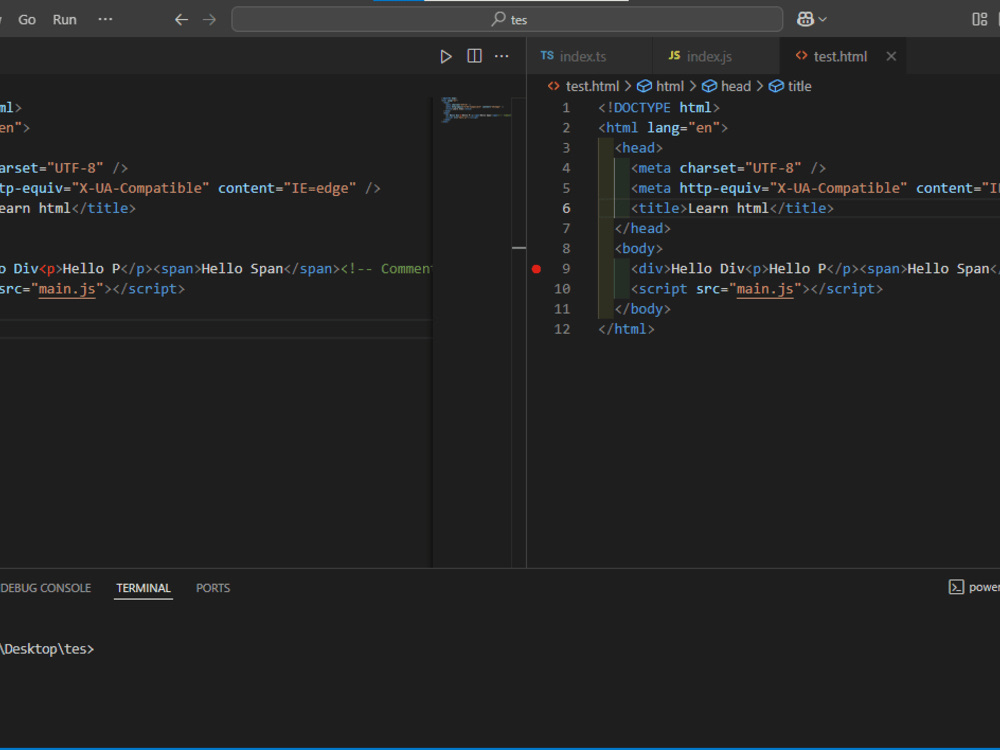Click charset="UTF-8" in the right editor
Viewport: 1000px width, 750px height.
point(740,168)
